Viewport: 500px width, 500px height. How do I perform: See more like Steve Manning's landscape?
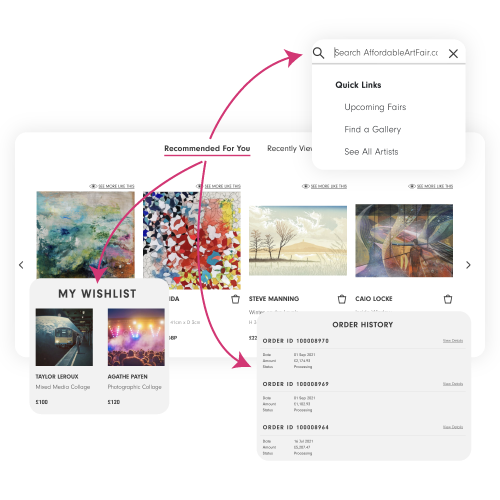(324, 186)
